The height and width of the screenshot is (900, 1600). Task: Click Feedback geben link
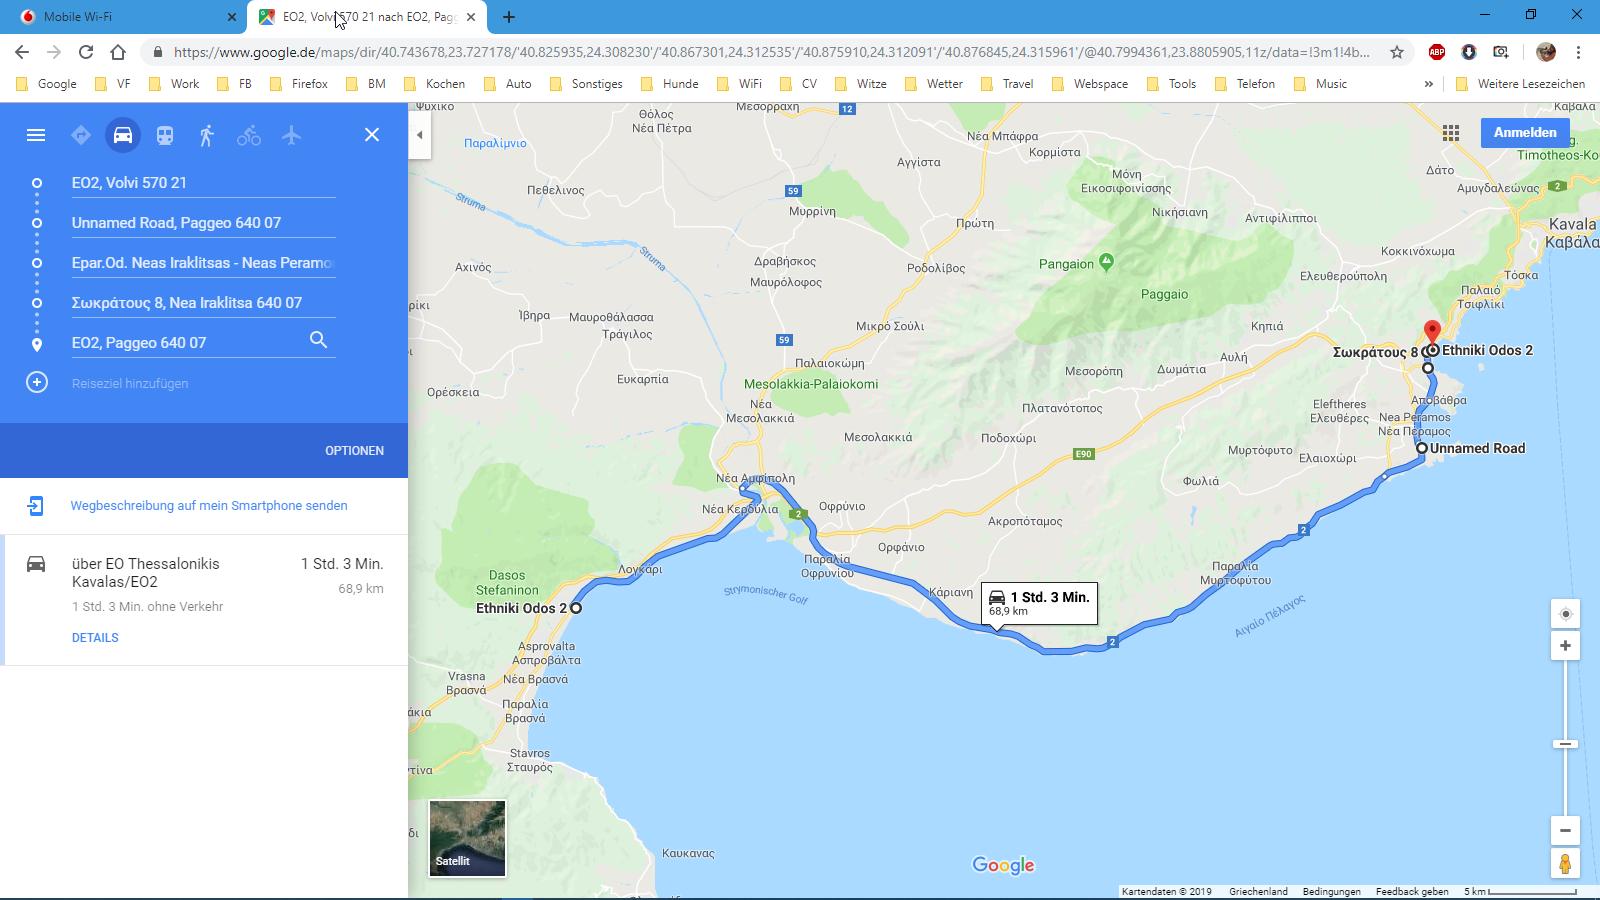point(1412,892)
